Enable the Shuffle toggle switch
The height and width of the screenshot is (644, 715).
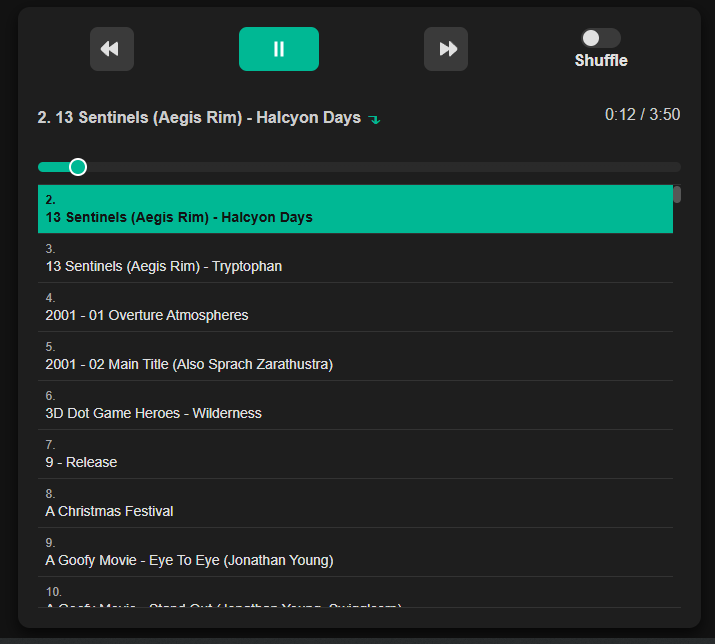click(600, 38)
